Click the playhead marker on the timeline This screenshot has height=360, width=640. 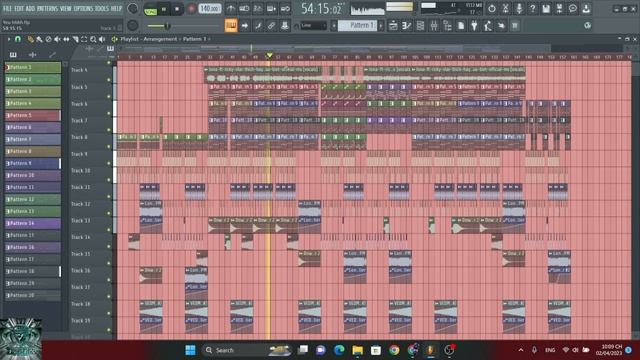tap(269, 55)
